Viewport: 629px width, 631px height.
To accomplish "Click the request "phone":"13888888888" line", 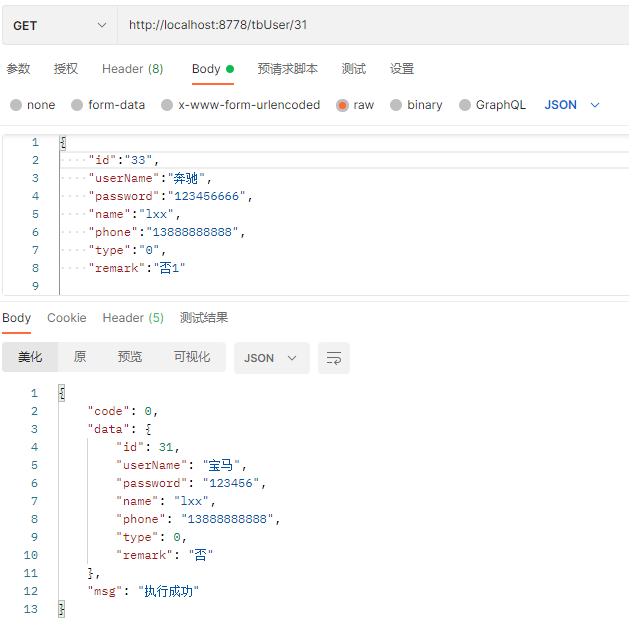I will pos(167,232).
